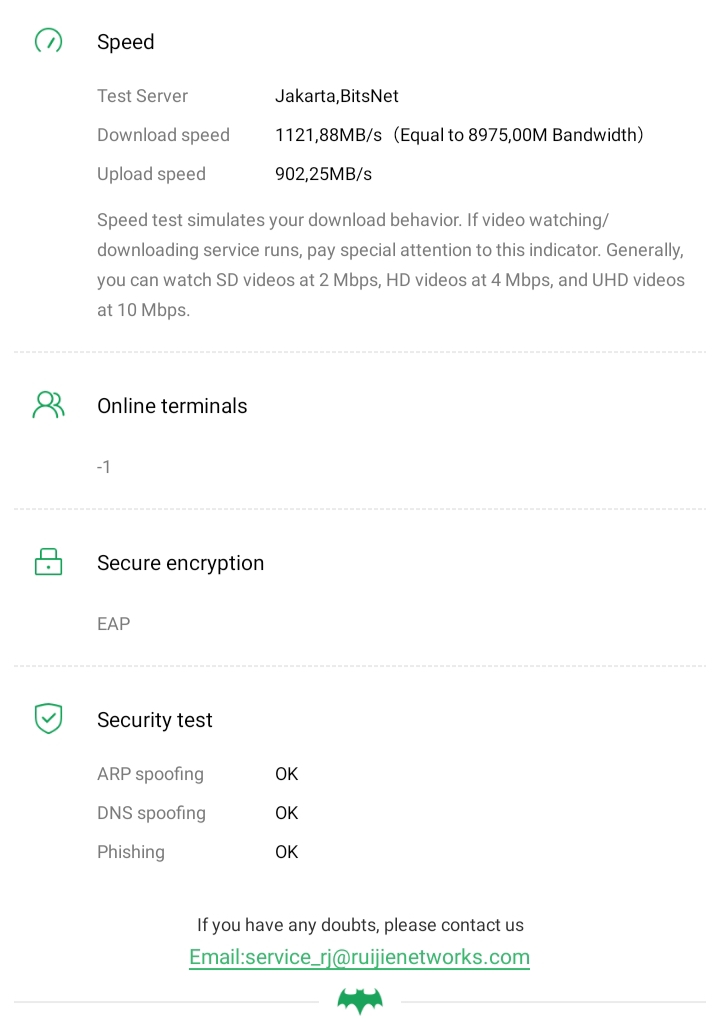
Task: Click the bat logo at bottom
Action: point(360,1000)
